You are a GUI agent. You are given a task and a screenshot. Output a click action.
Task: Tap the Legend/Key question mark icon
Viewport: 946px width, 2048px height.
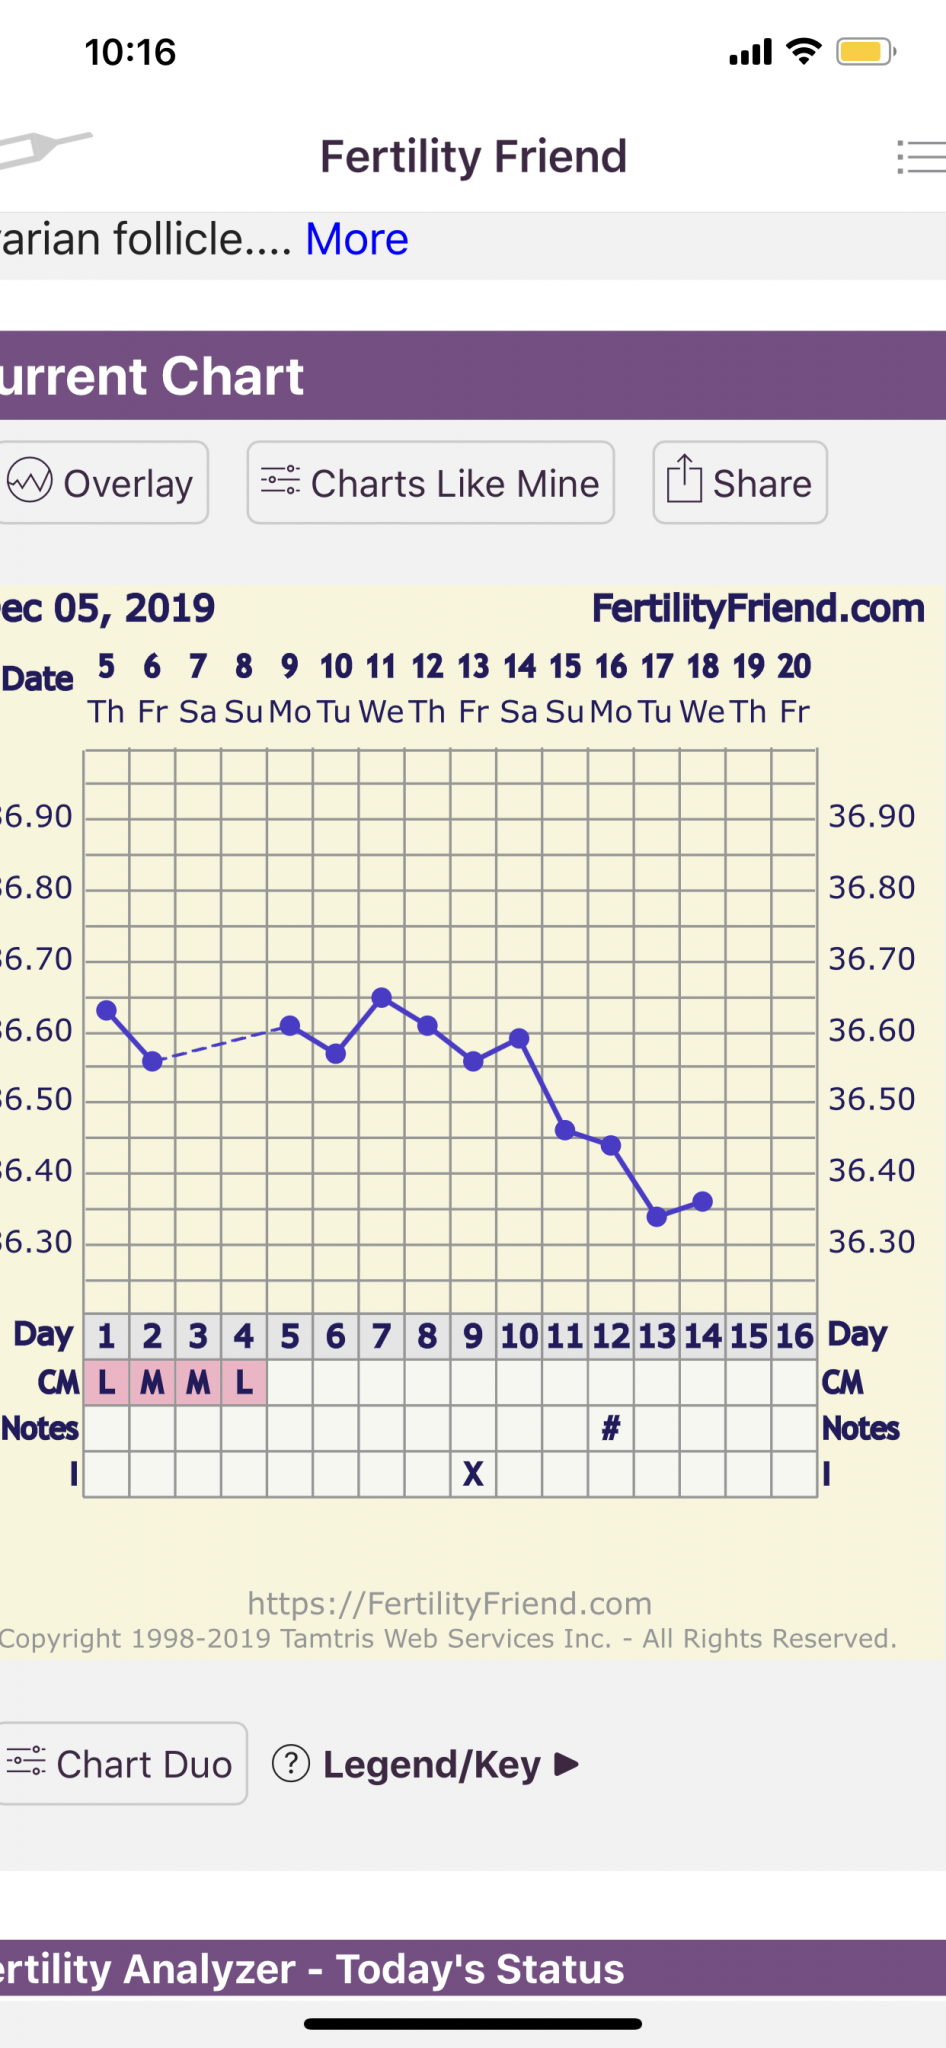[291, 1763]
